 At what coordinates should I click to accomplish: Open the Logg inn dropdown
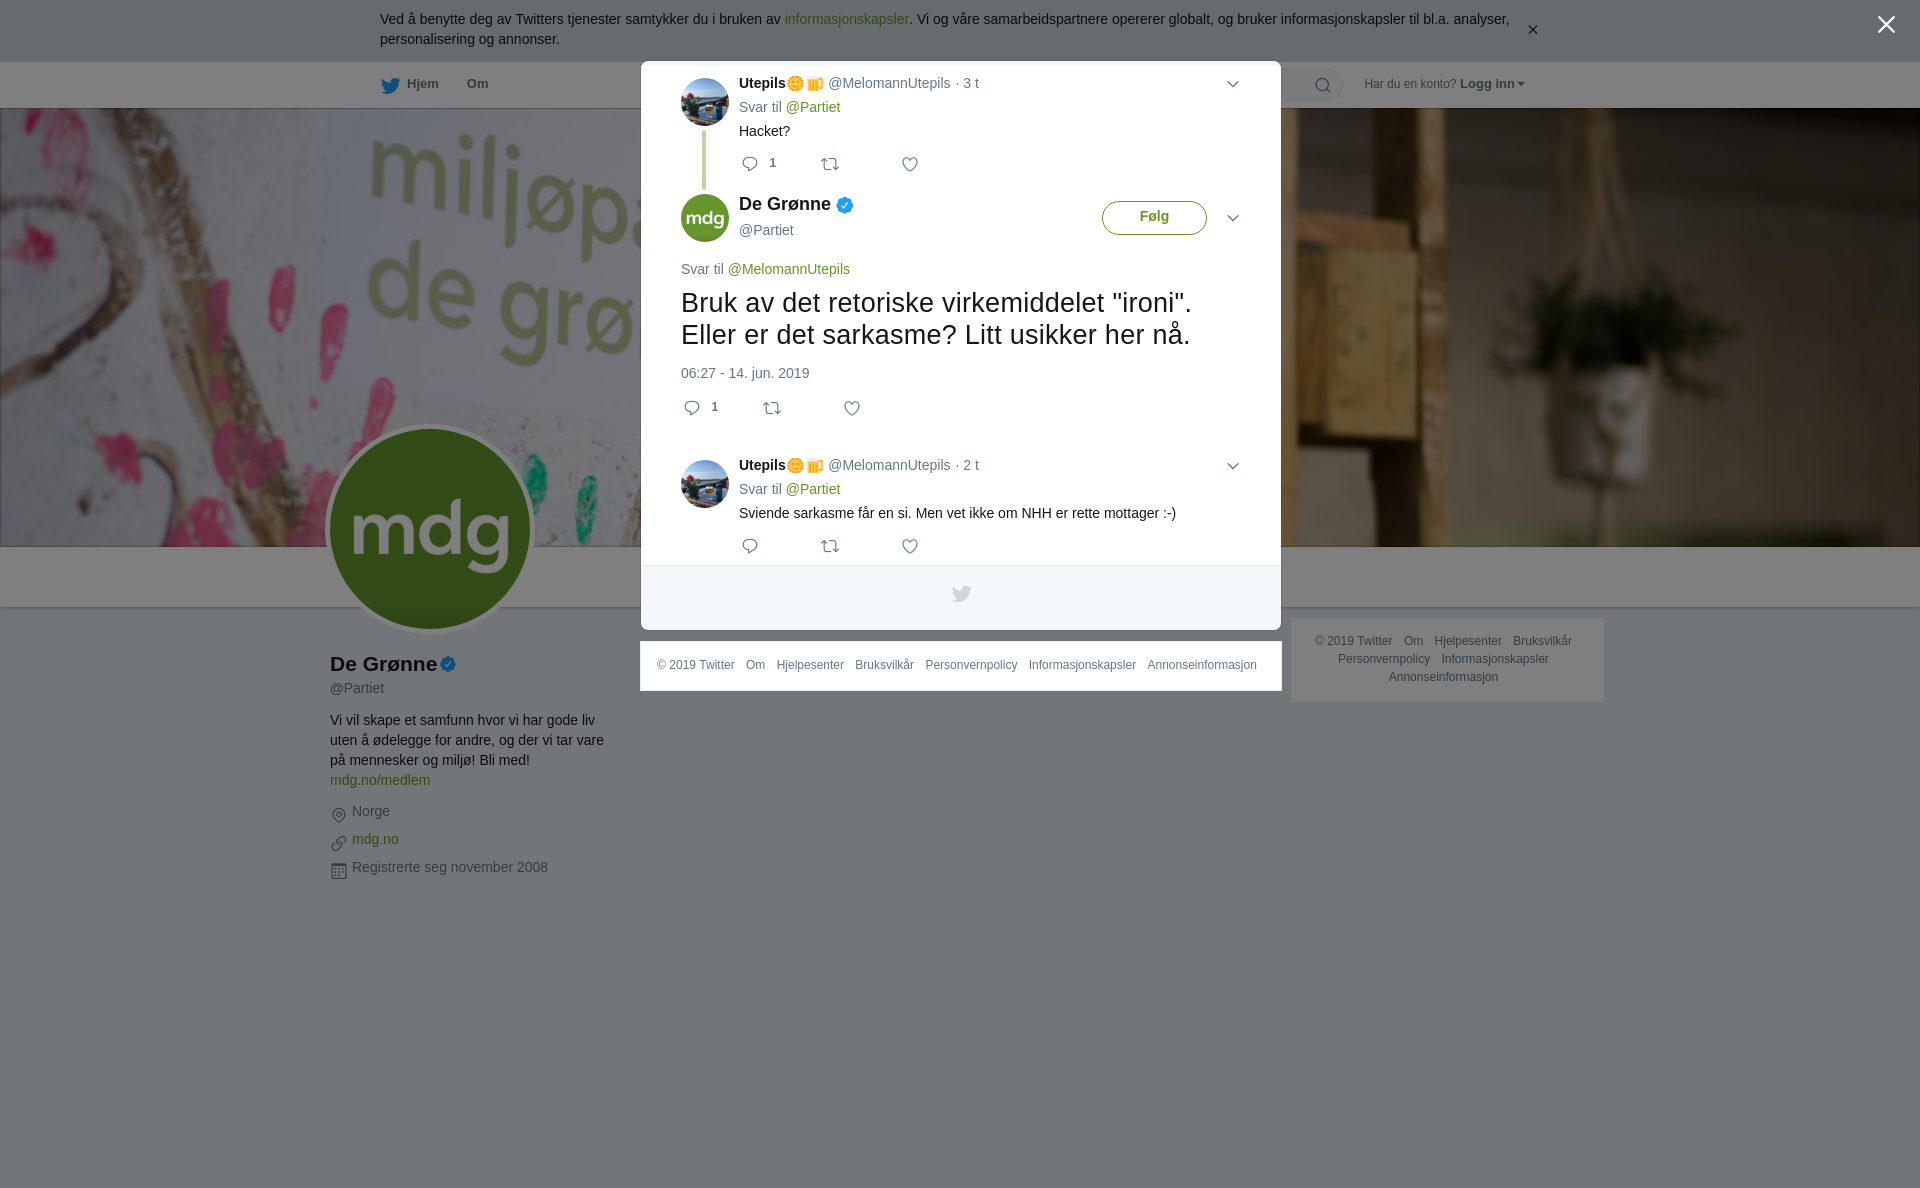click(1492, 84)
